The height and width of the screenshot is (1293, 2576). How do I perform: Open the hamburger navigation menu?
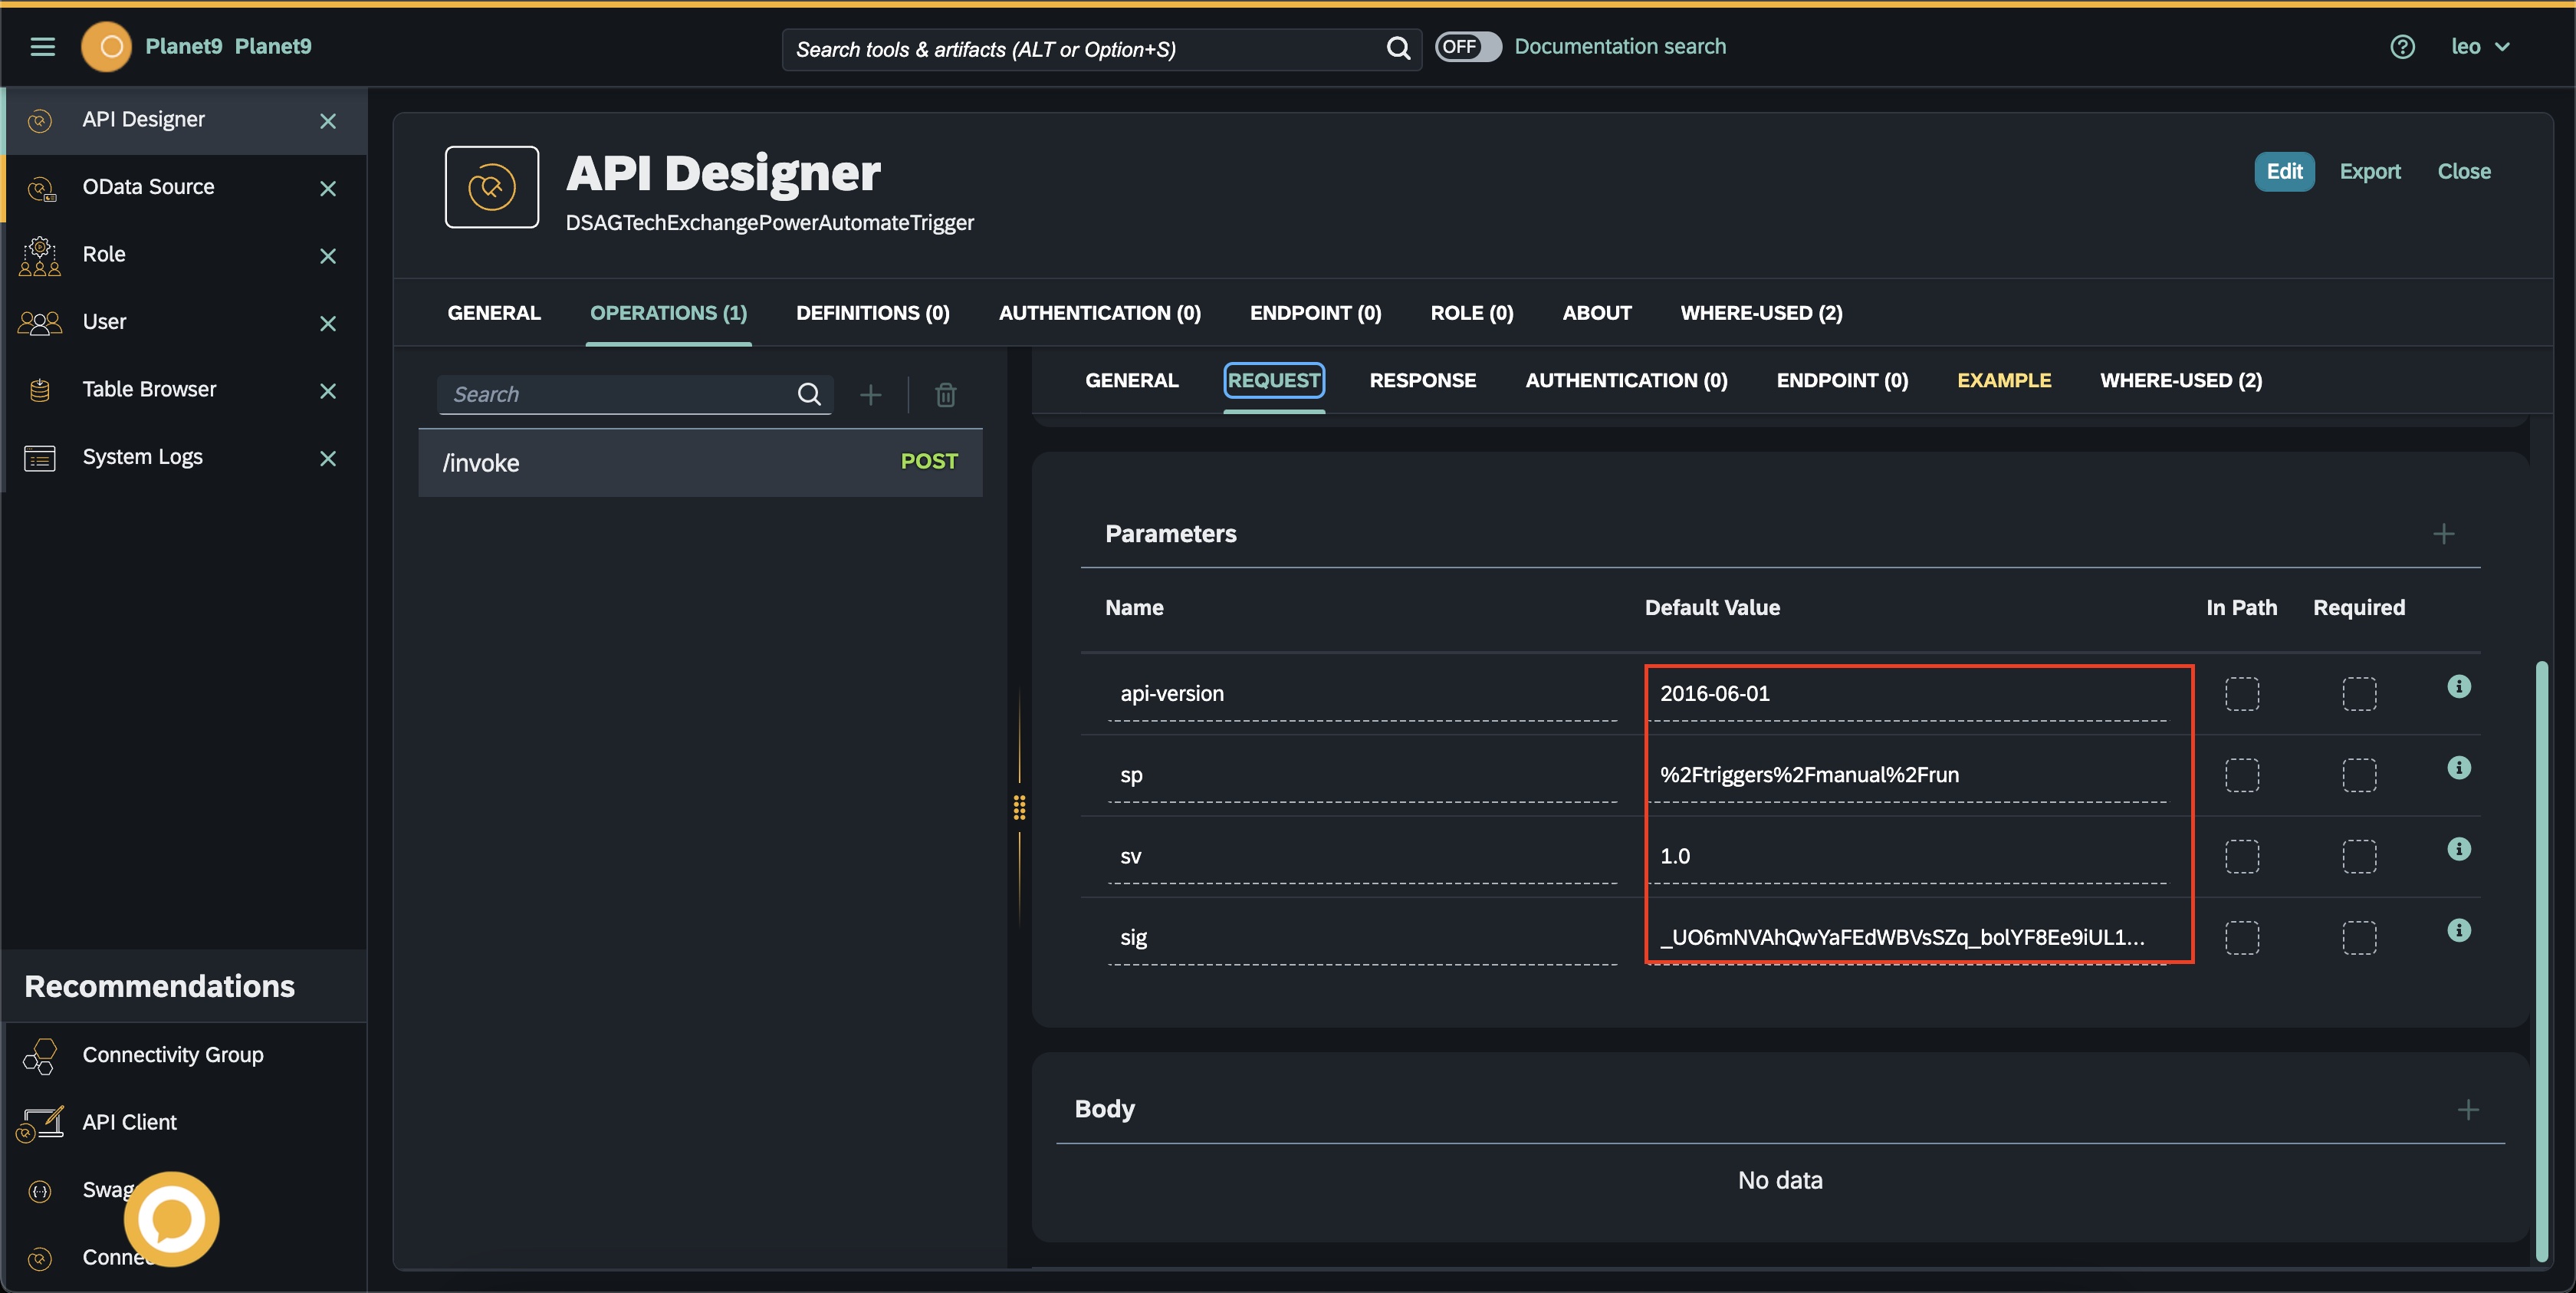pos(42,47)
